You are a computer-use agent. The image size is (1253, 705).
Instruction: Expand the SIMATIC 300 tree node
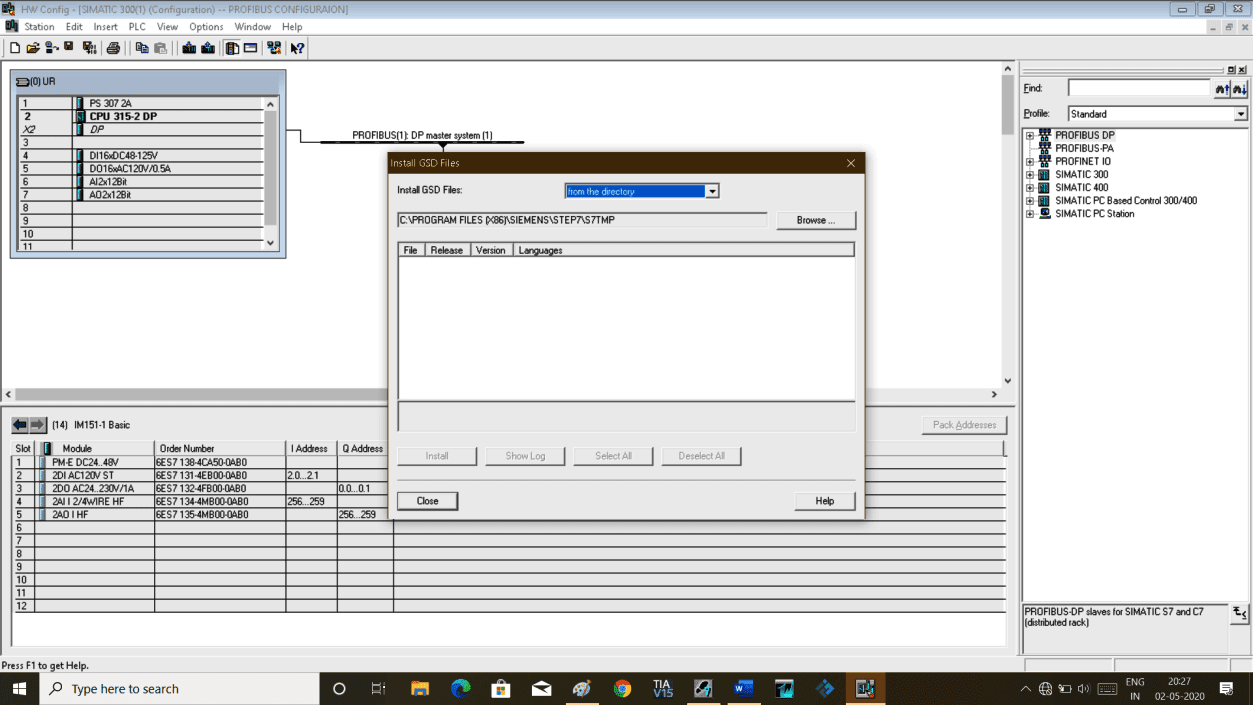pyautogui.click(x=1028, y=174)
